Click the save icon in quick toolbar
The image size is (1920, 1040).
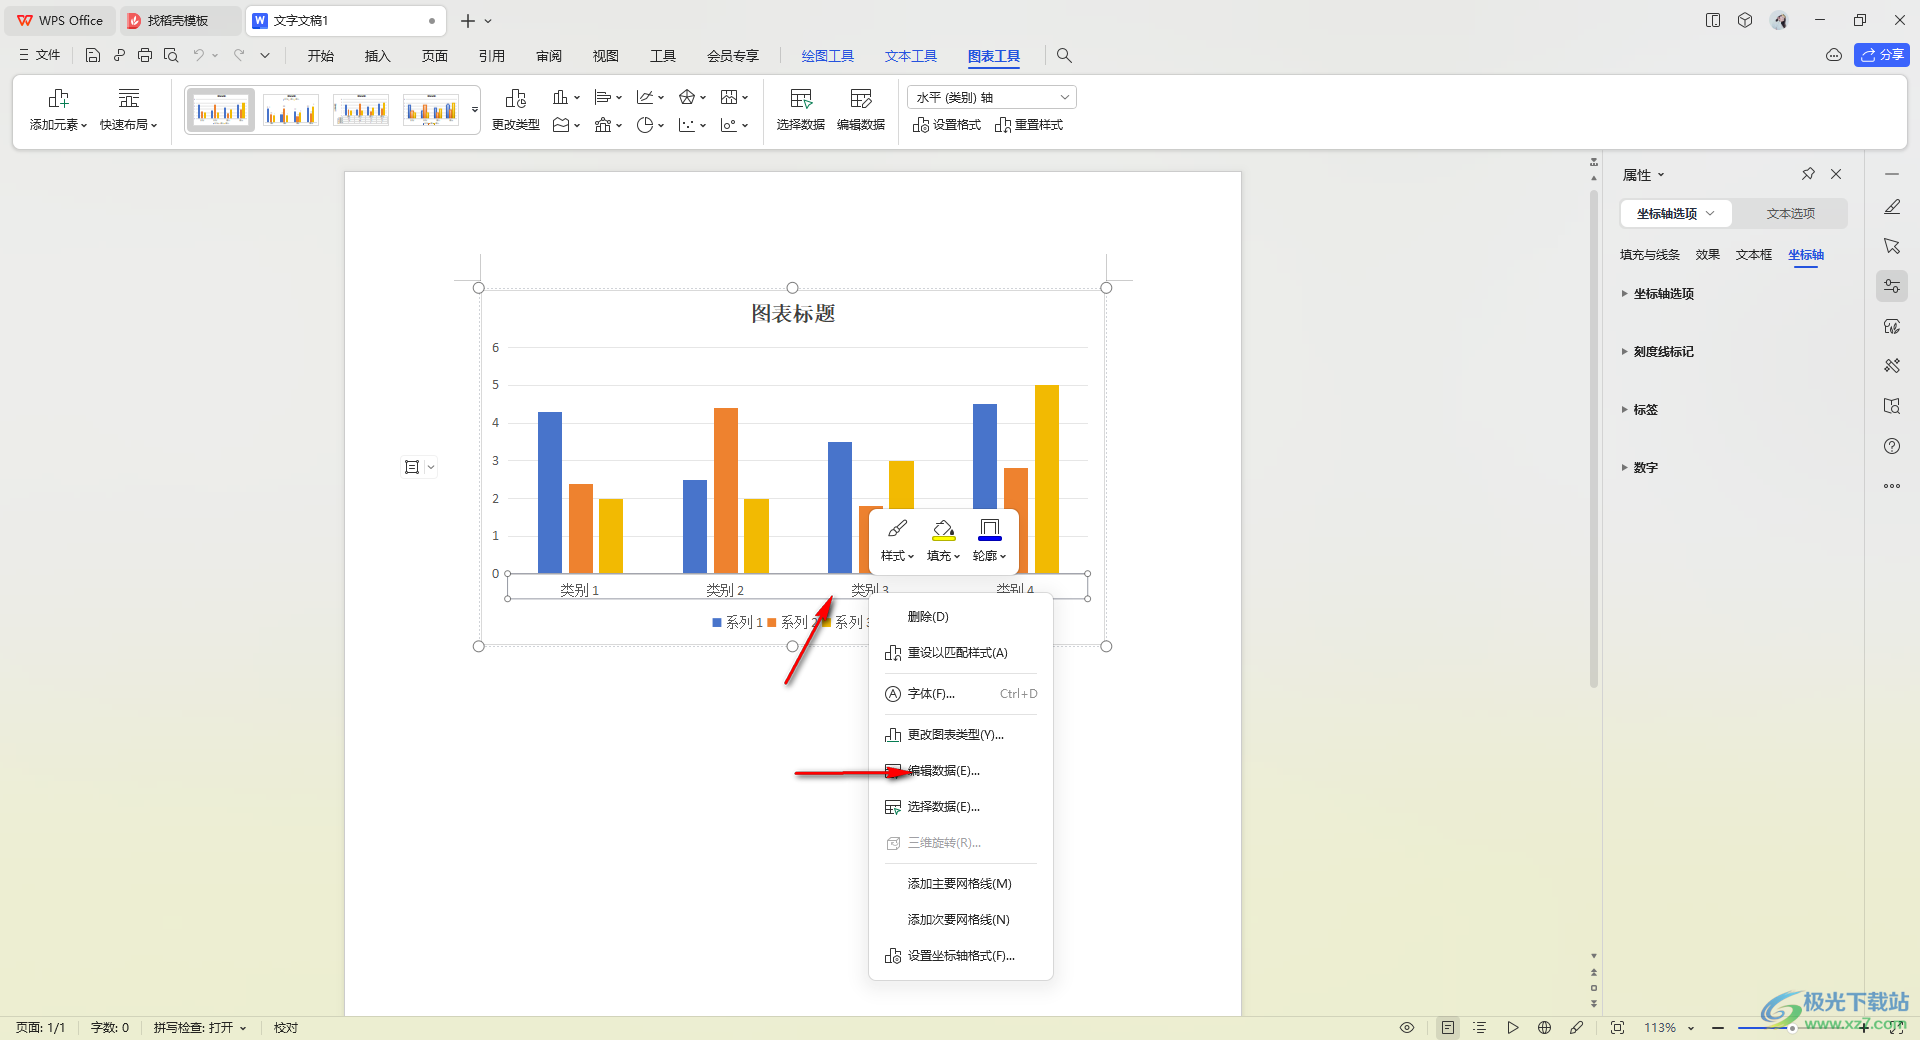93,56
